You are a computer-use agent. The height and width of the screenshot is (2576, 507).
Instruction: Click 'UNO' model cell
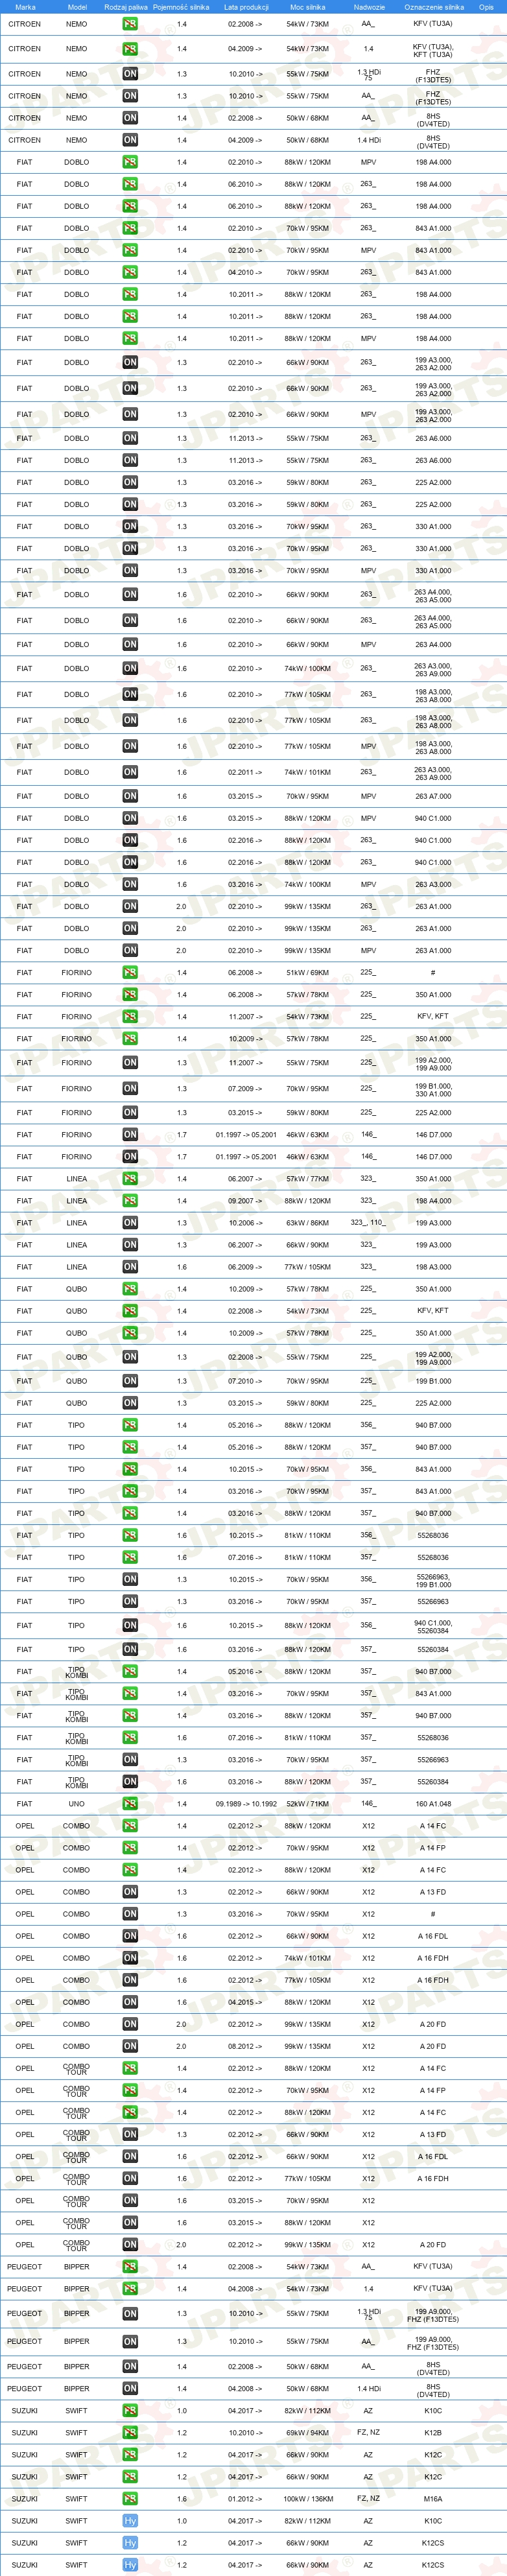[x=77, y=1803]
